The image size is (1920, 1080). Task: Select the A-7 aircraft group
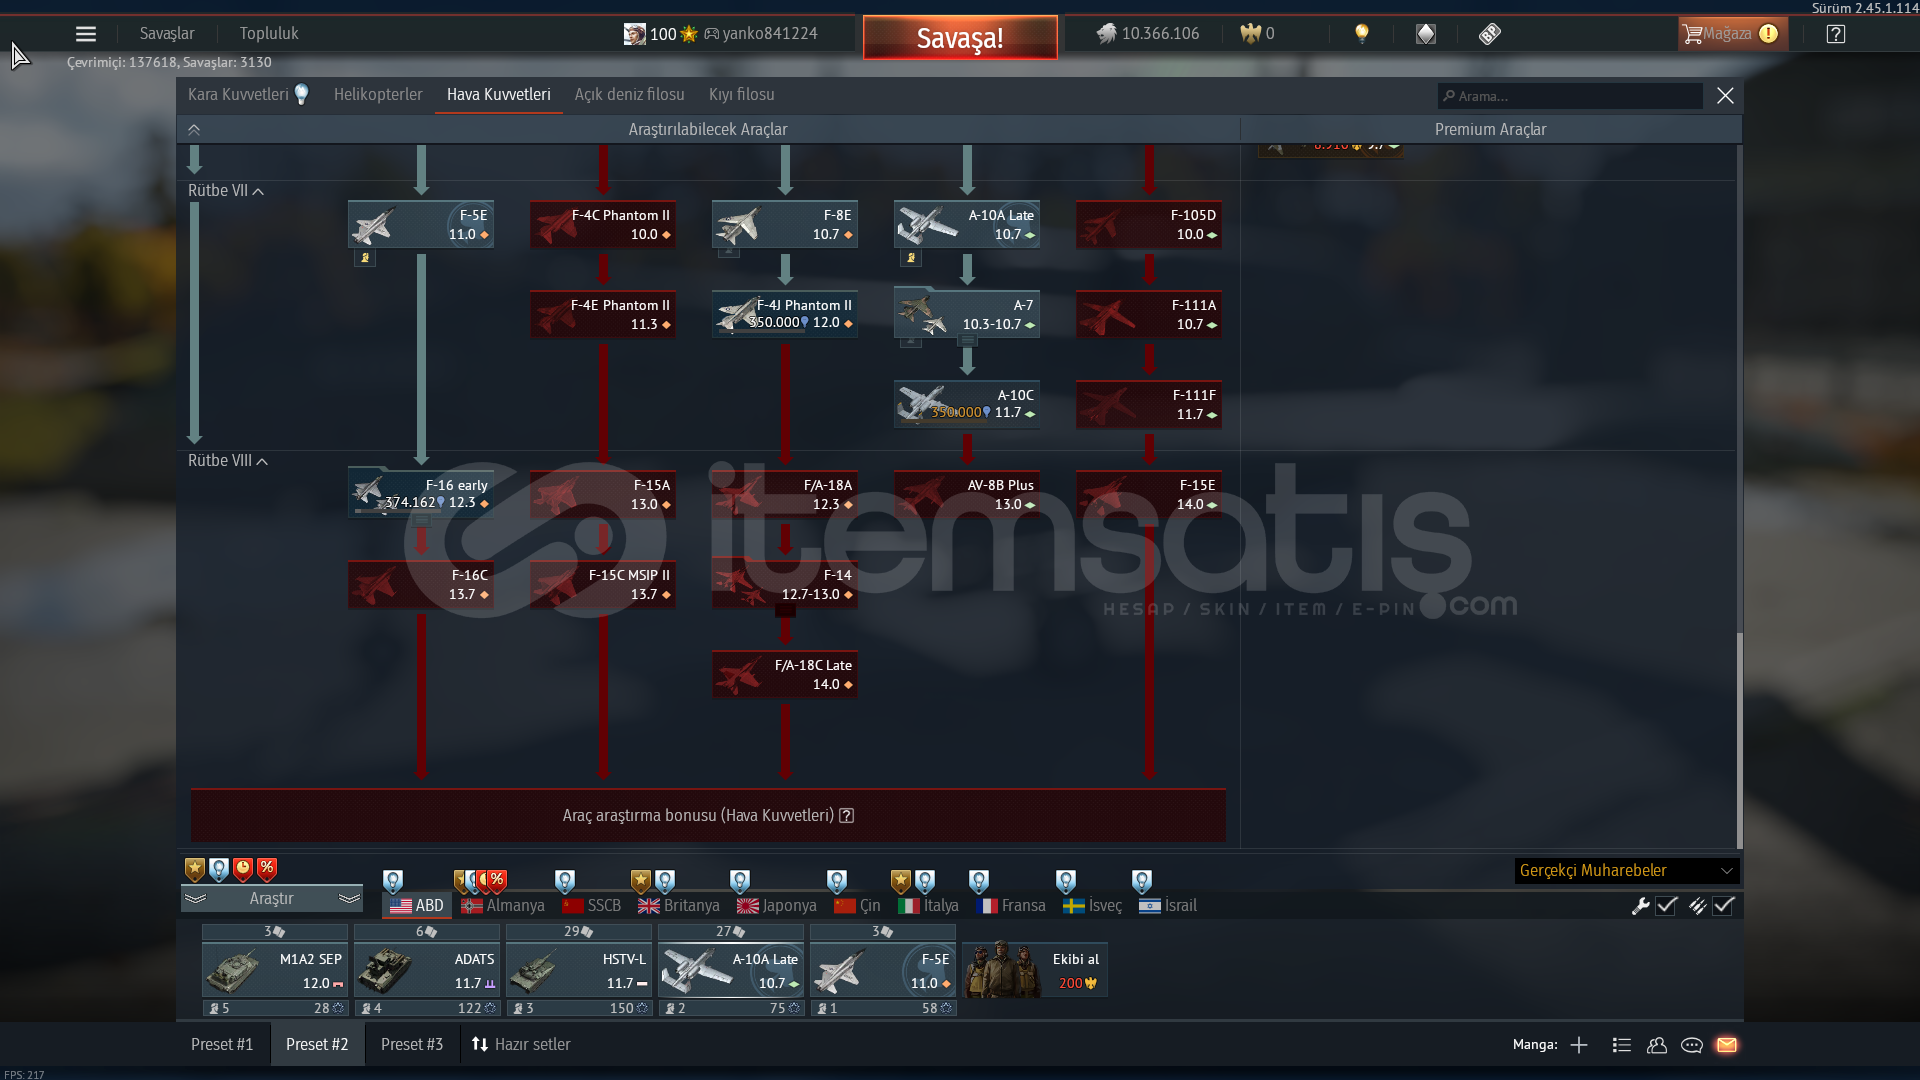(x=967, y=314)
